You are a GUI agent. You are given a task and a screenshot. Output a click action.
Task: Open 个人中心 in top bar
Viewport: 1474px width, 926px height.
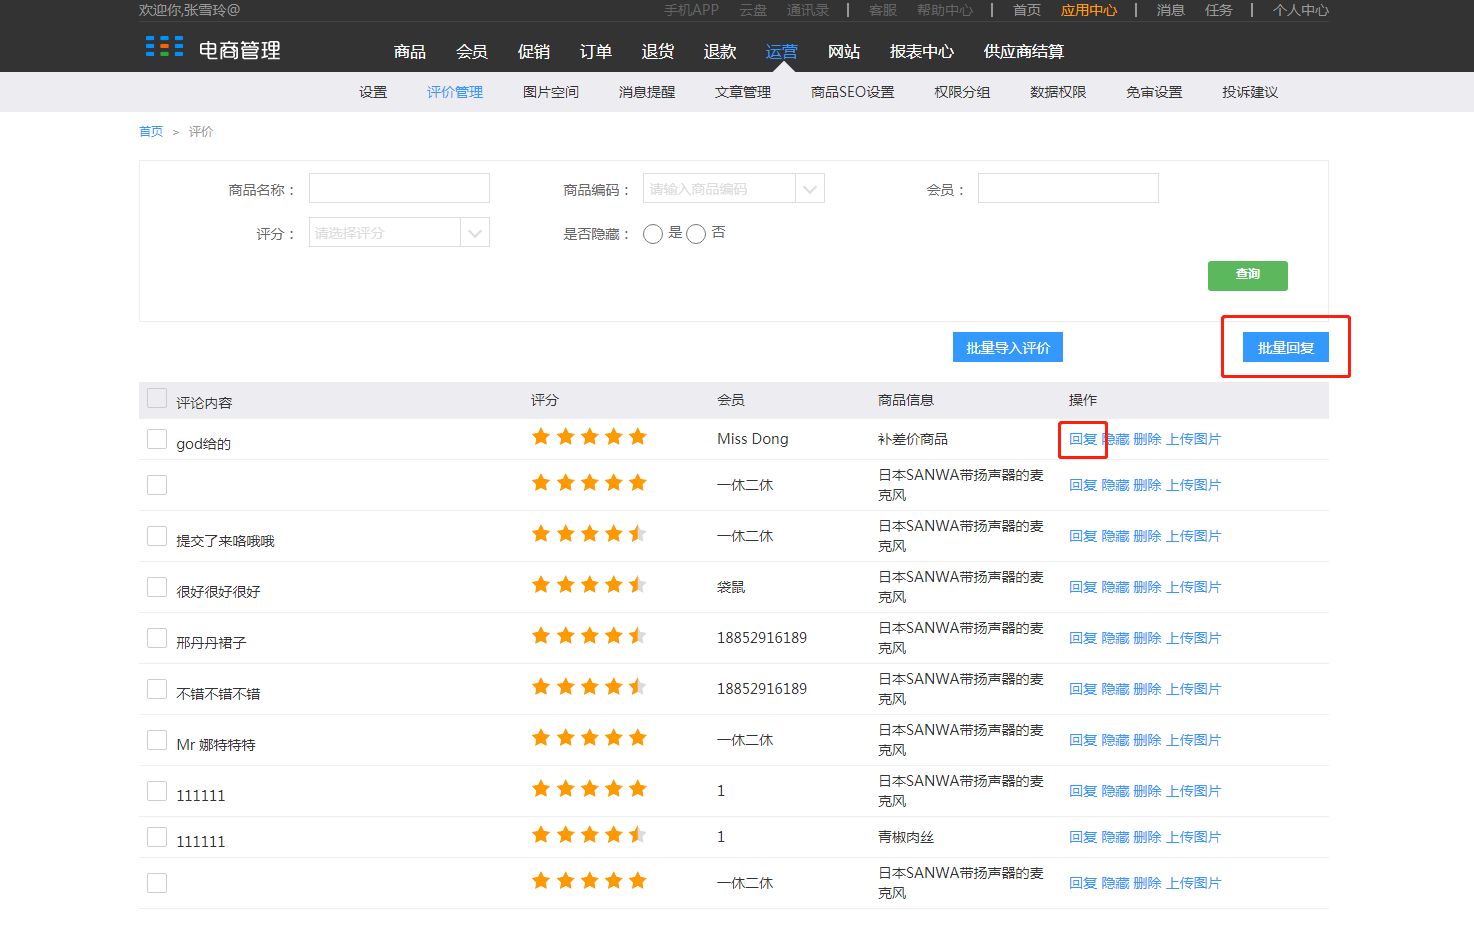[1301, 10]
